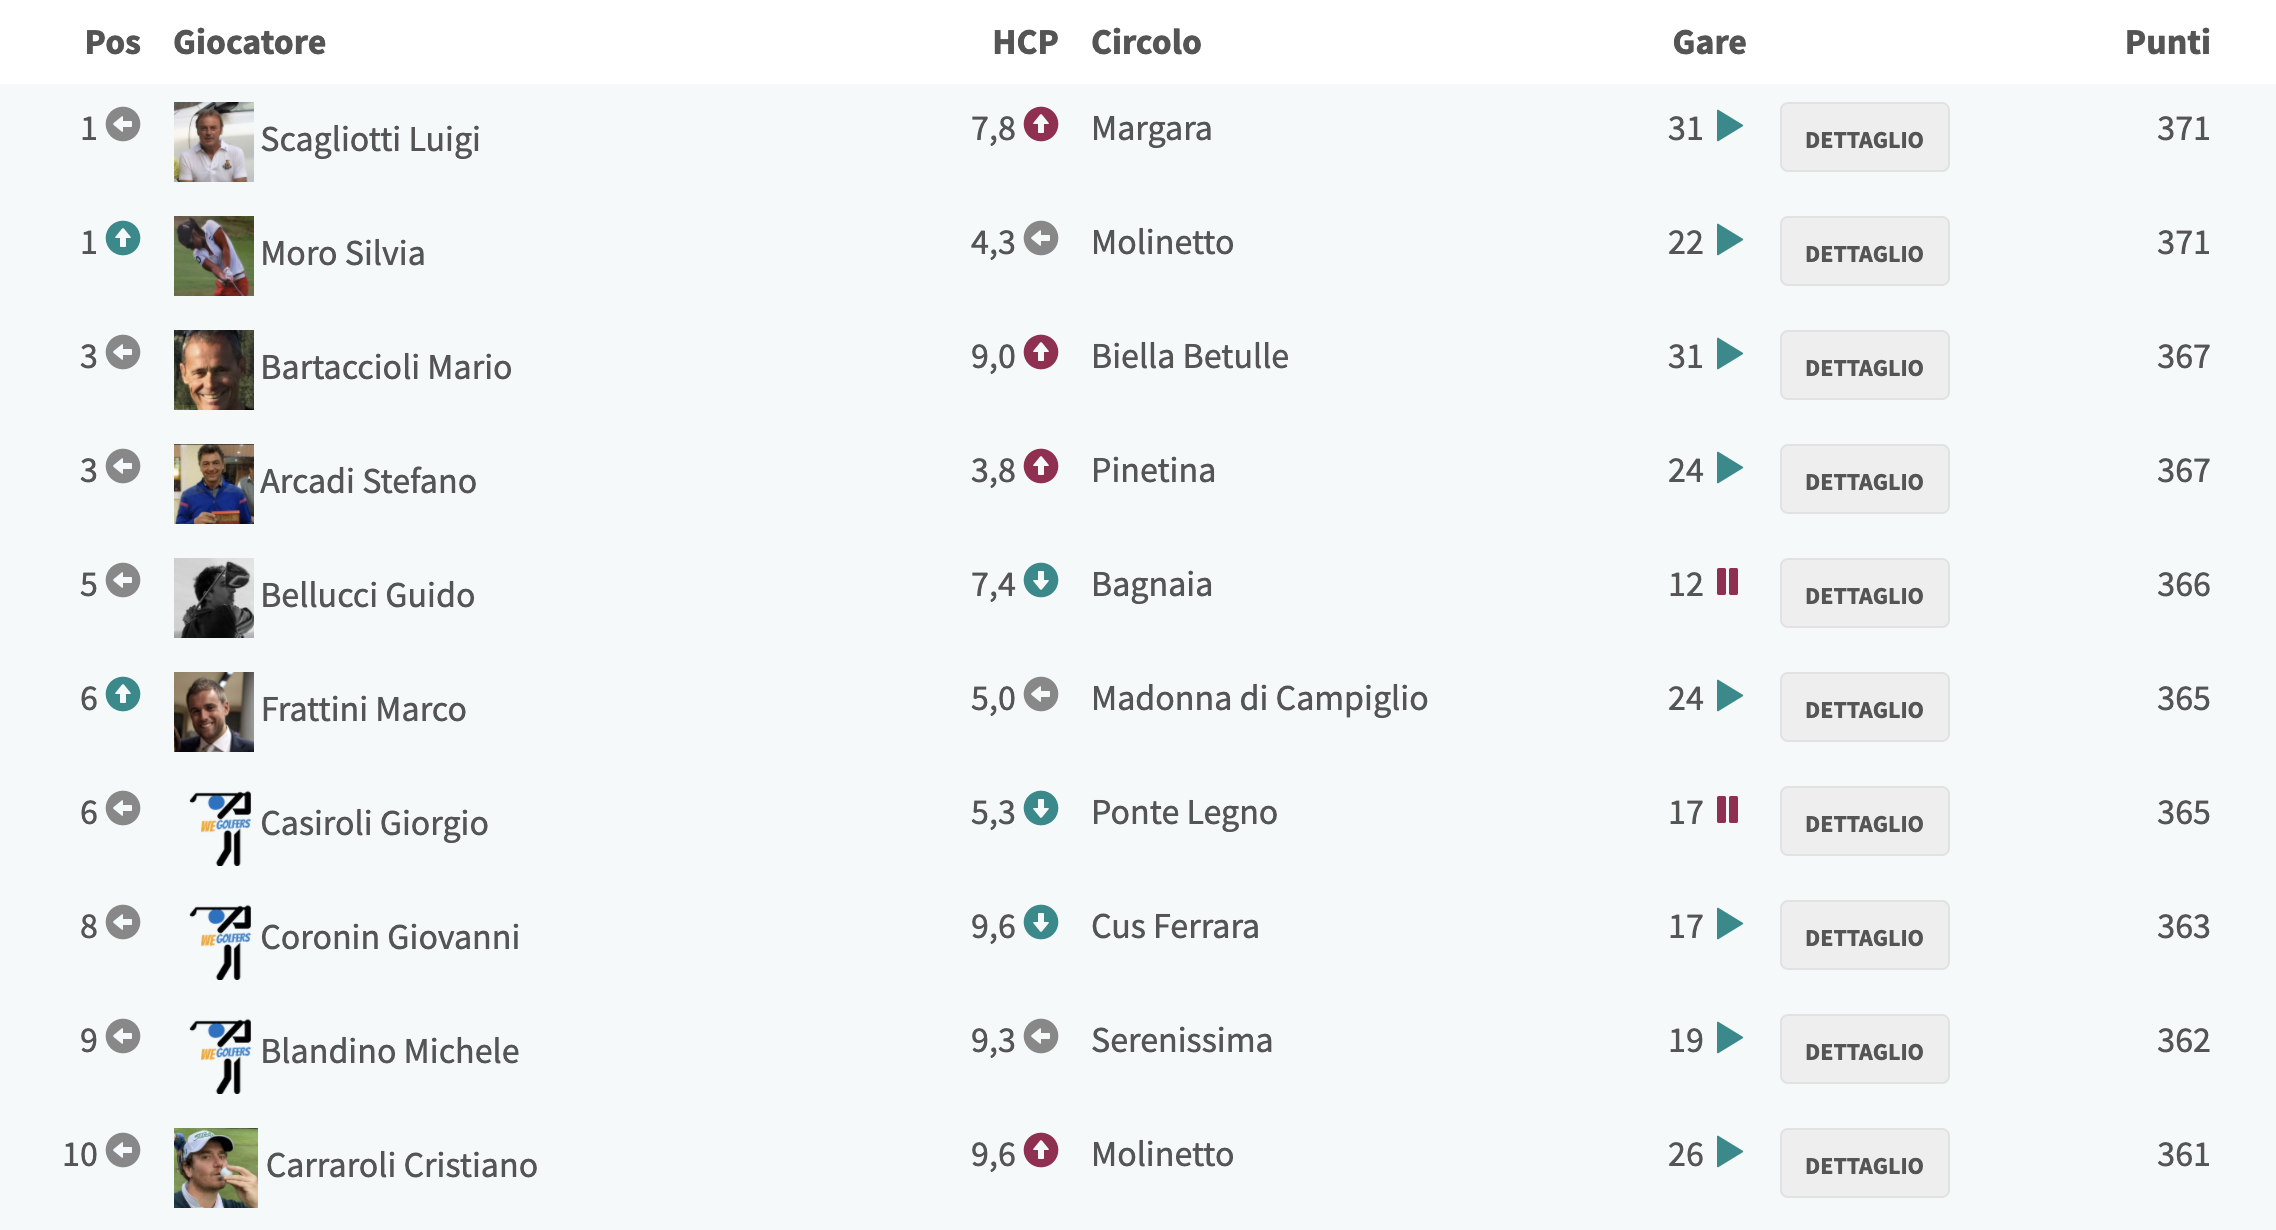Screen dimensions: 2276x1230
Task: Click the red up-arrow HCP icon for Arcadi Stefano
Action: [x=1041, y=467]
